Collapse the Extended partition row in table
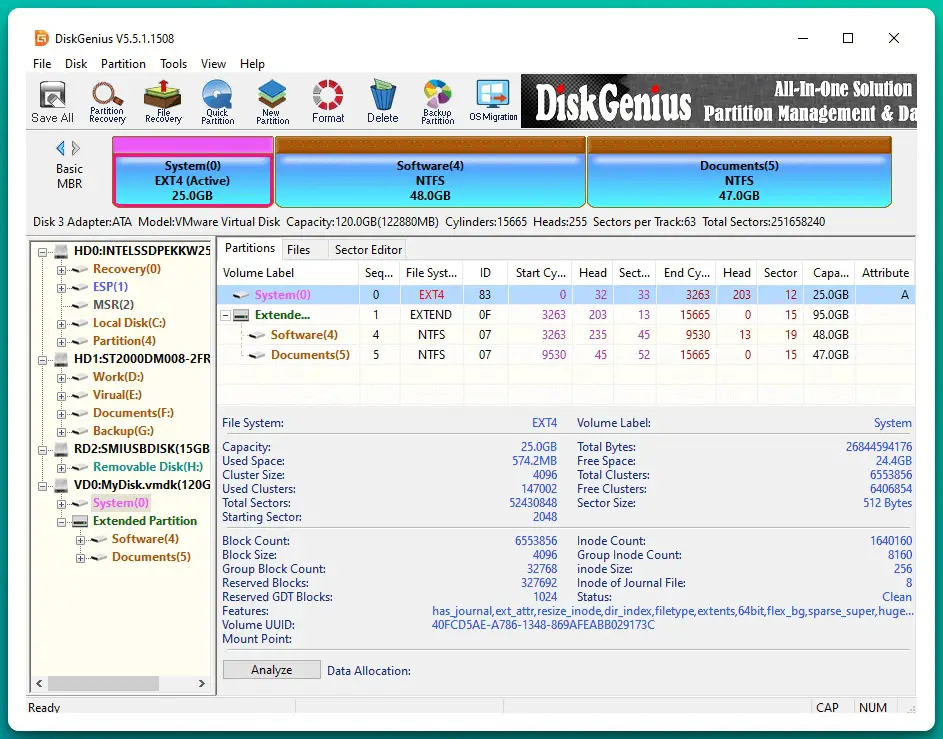The image size is (943, 739). click(x=224, y=314)
